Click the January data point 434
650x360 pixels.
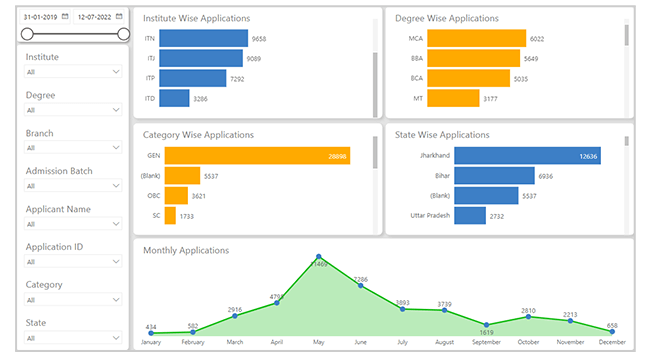(151, 333)
